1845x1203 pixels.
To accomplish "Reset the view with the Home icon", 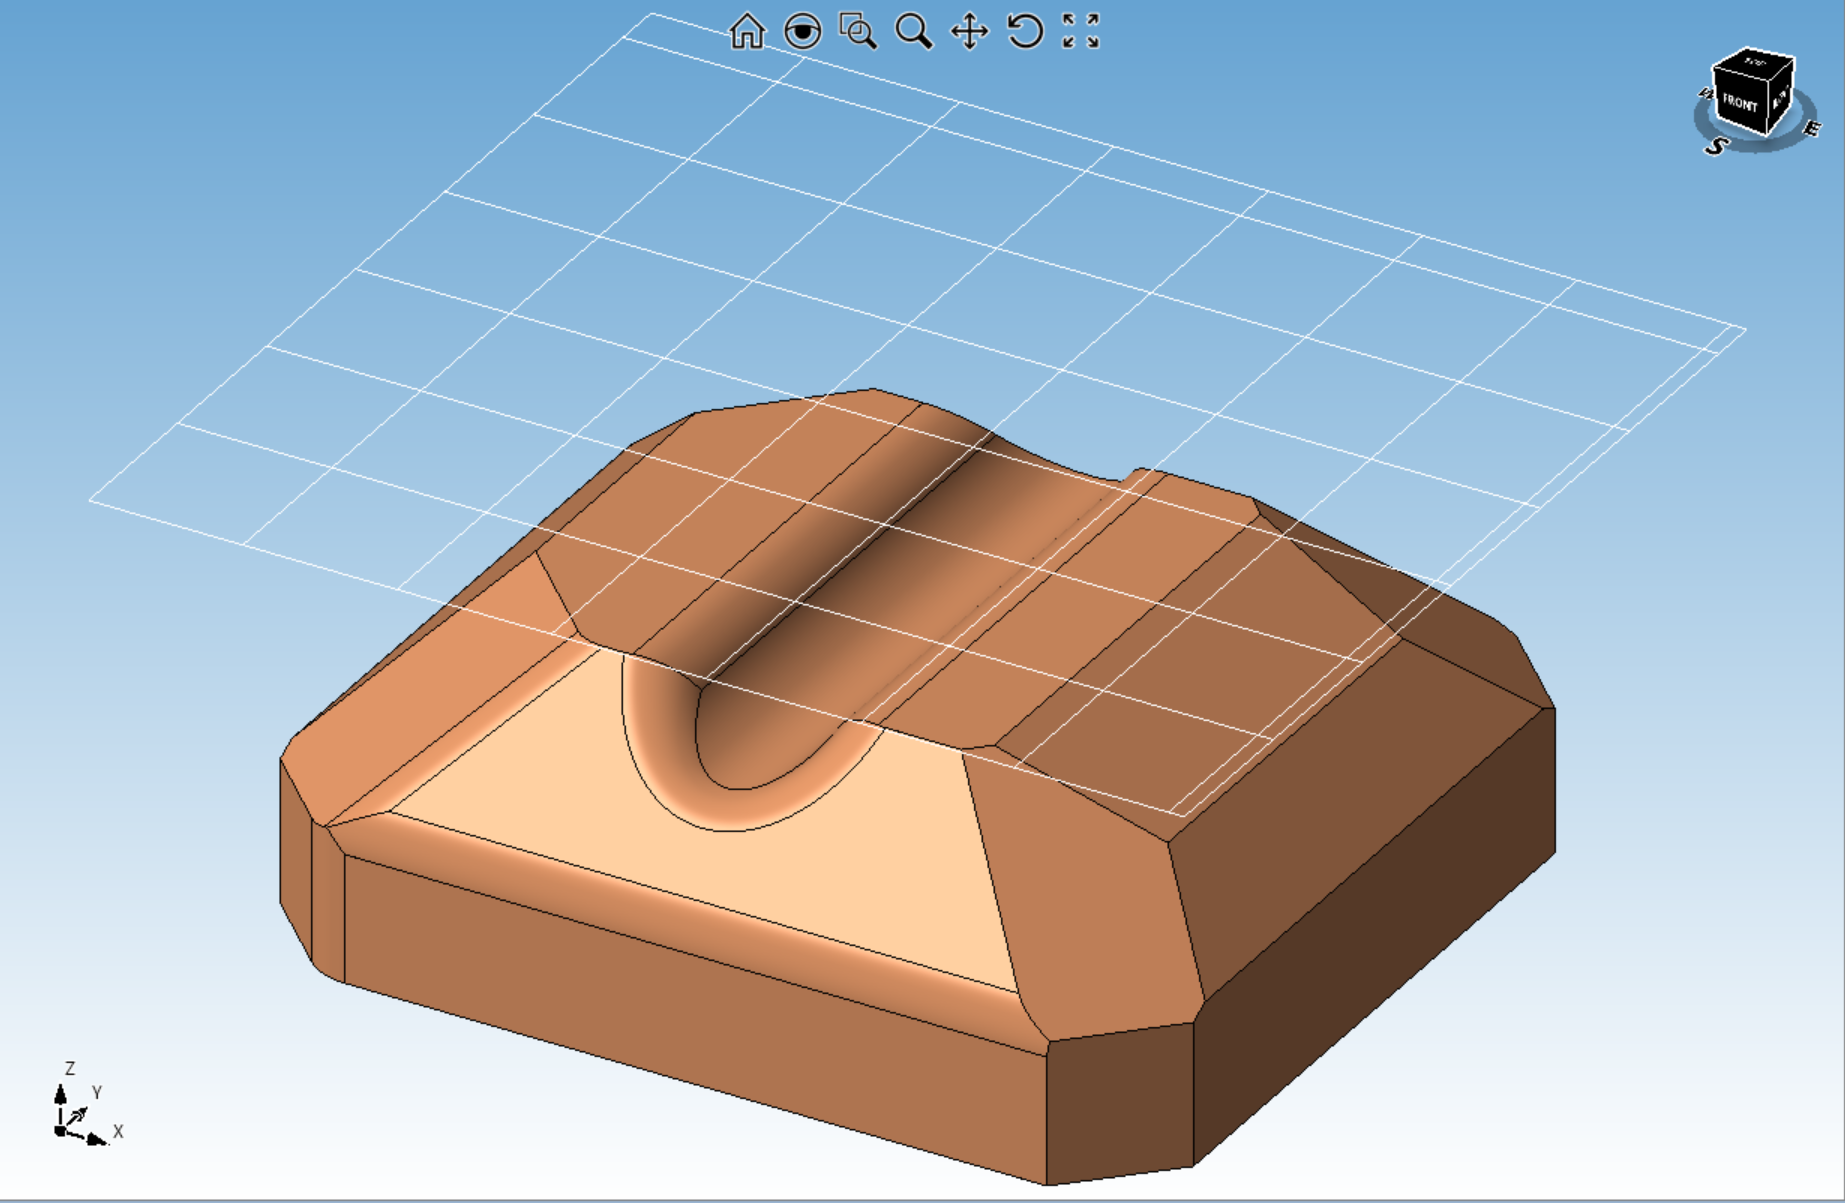I will pyautogui.click(x=747, y=31).
